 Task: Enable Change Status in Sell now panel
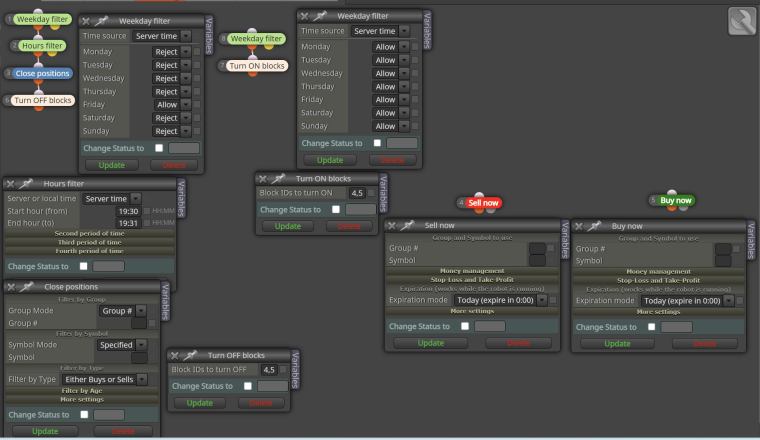pos(465,326)
